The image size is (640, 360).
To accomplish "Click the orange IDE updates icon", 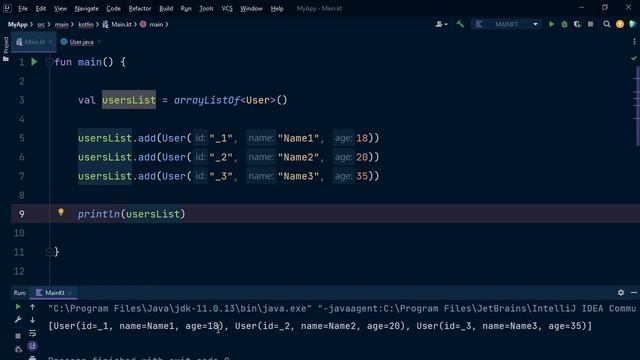I will 620,24.
